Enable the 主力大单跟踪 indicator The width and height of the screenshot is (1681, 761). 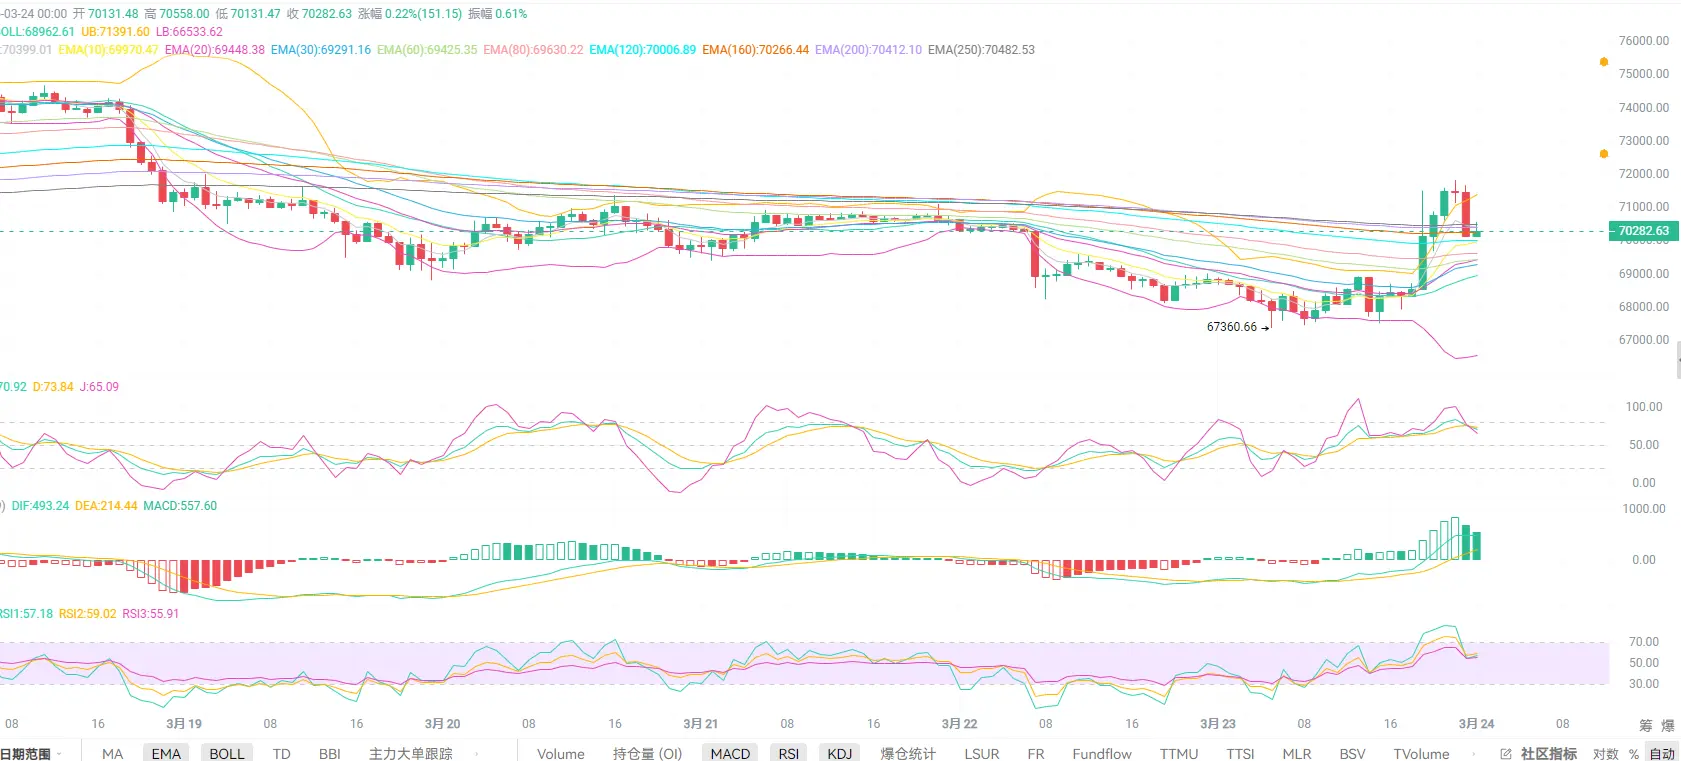click(411, 754)
